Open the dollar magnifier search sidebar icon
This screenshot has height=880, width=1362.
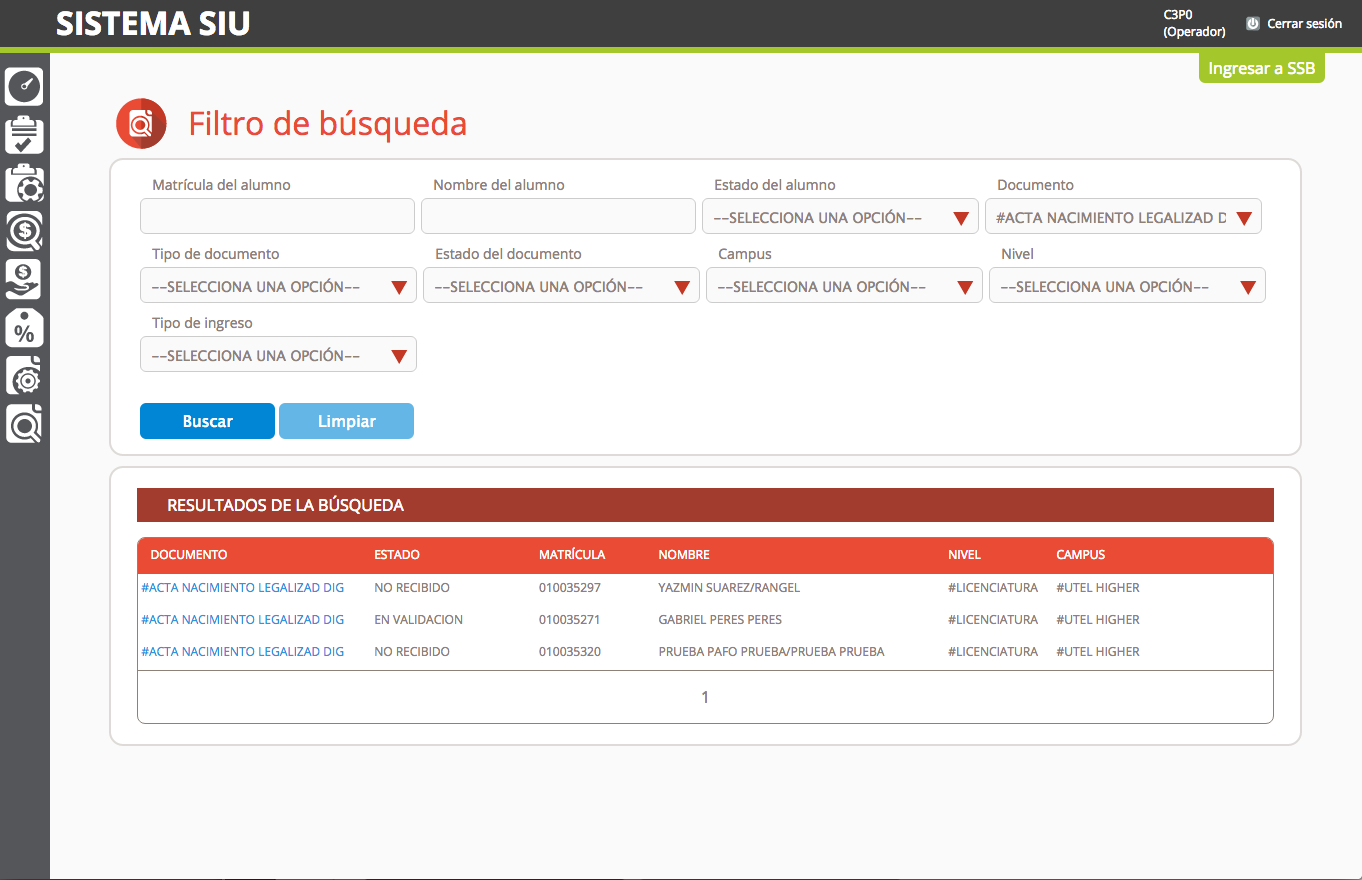tap(25, 231)
